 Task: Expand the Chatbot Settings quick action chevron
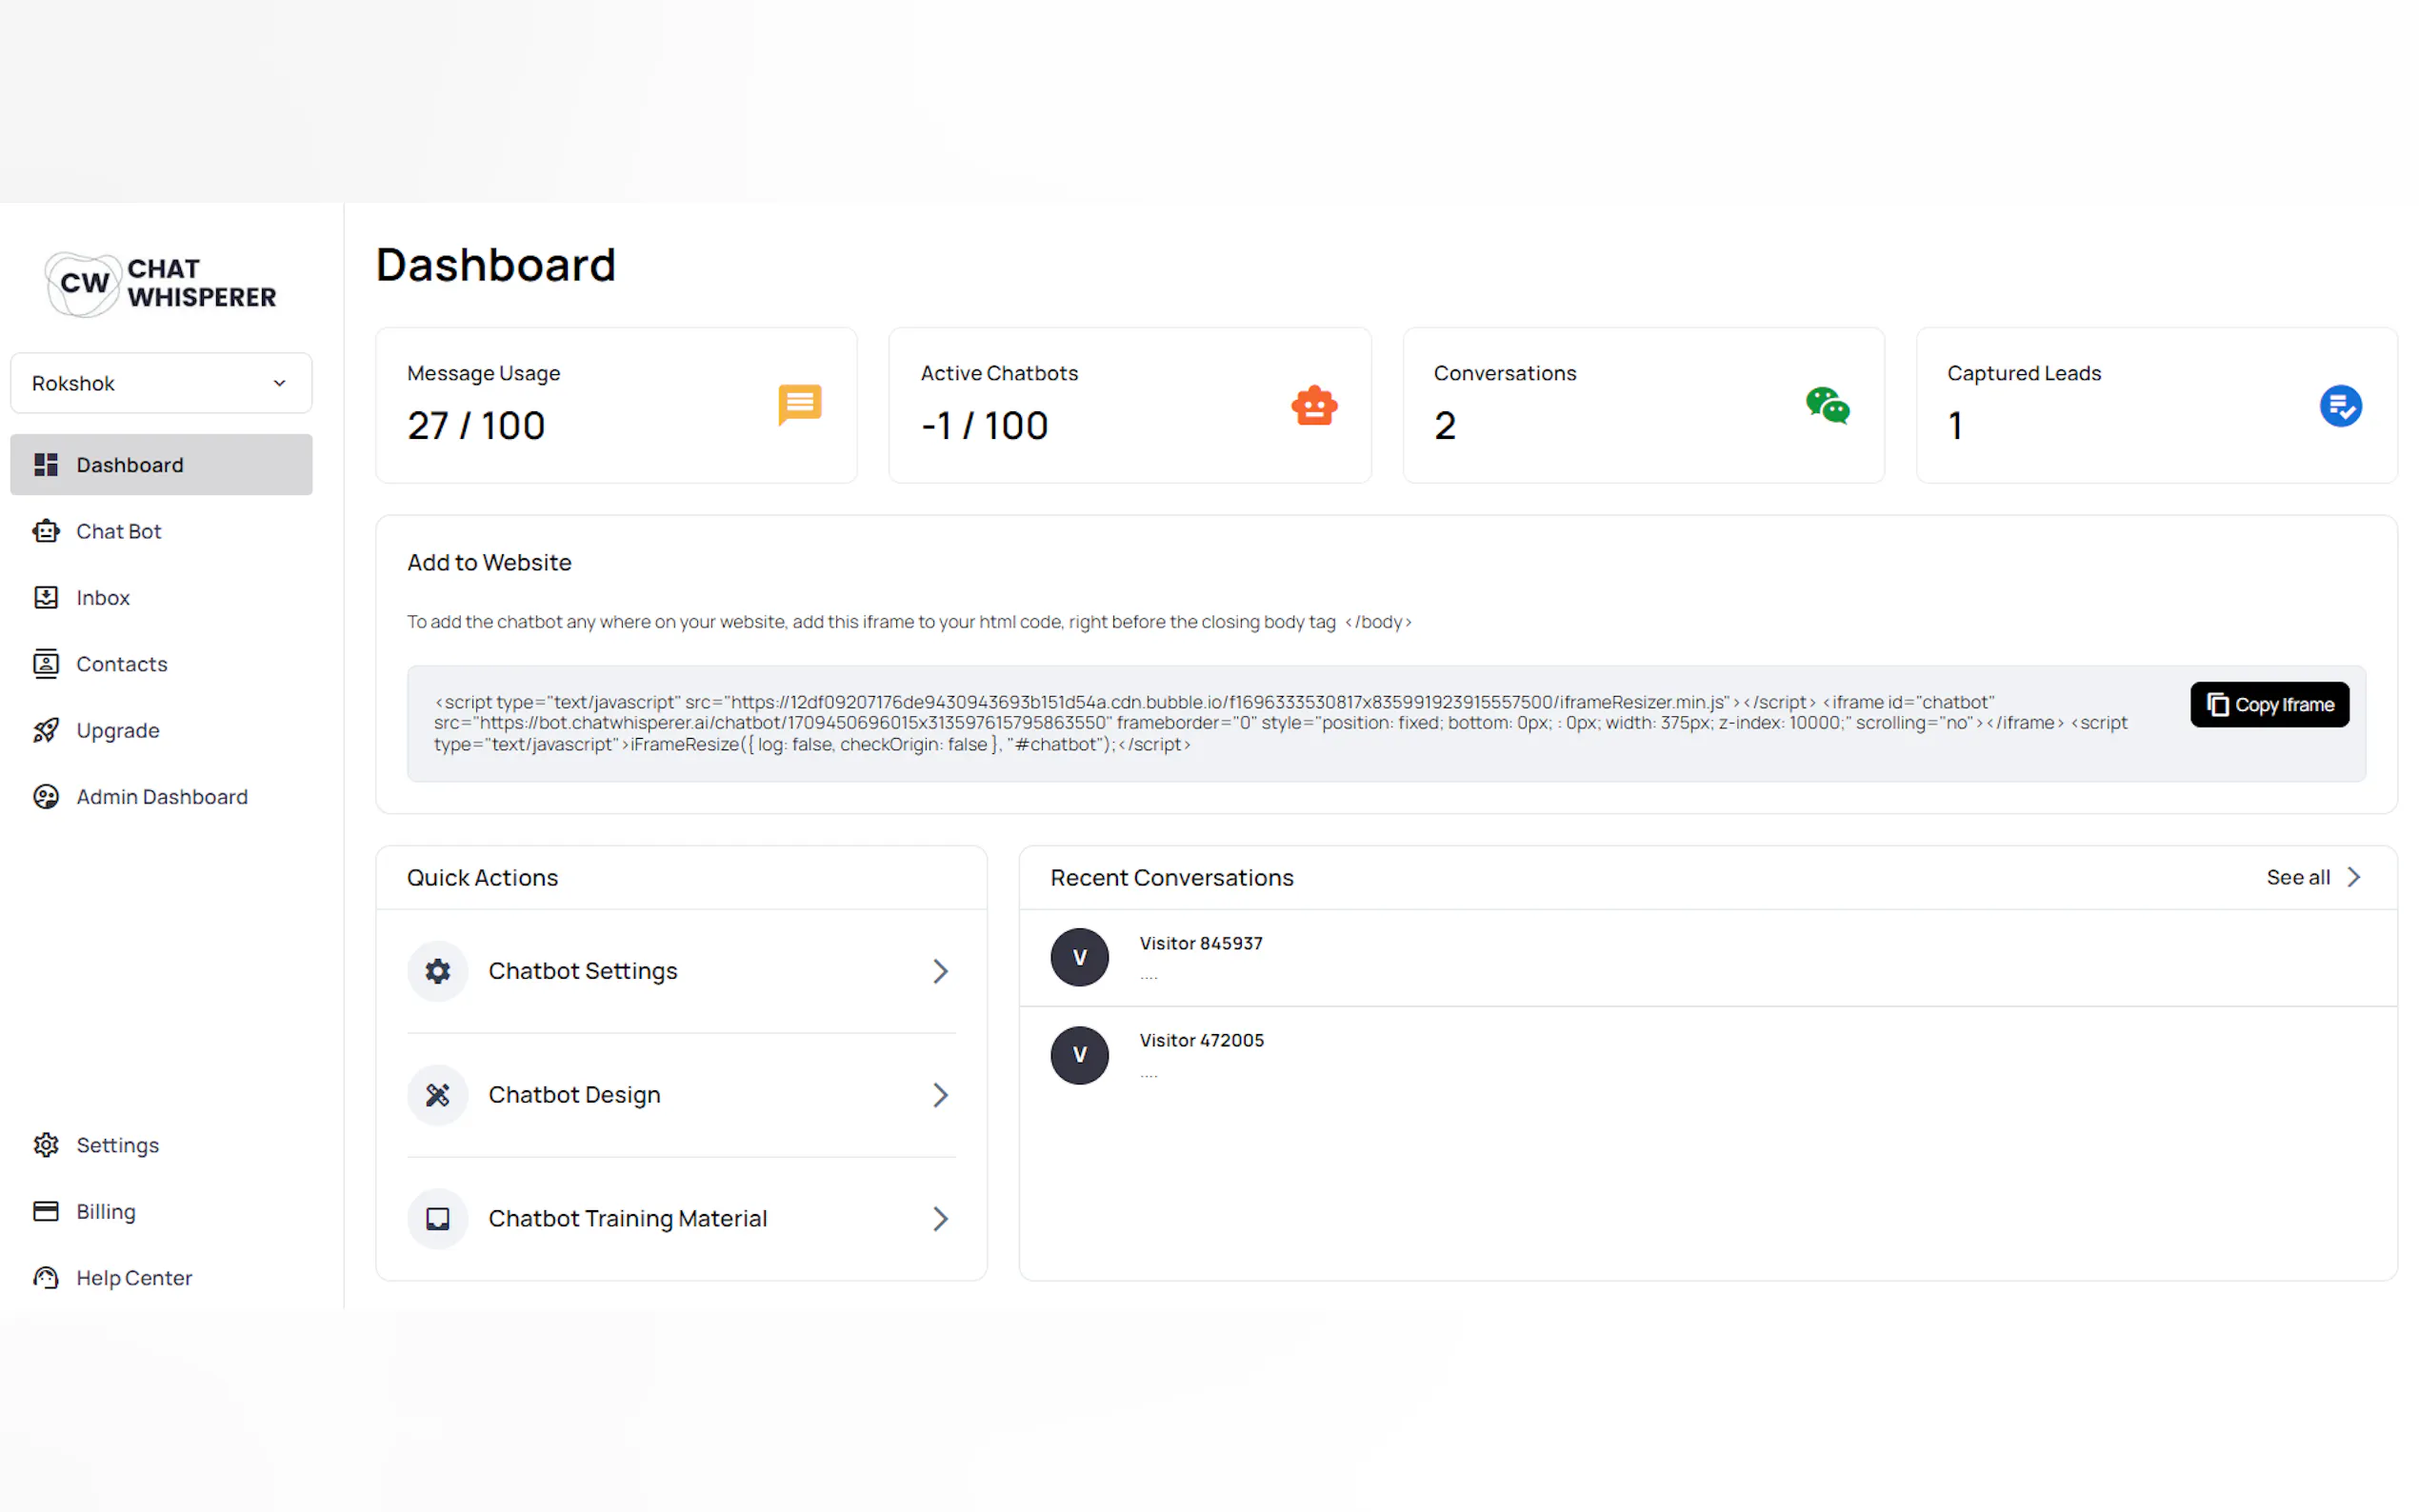pos(939,971)
